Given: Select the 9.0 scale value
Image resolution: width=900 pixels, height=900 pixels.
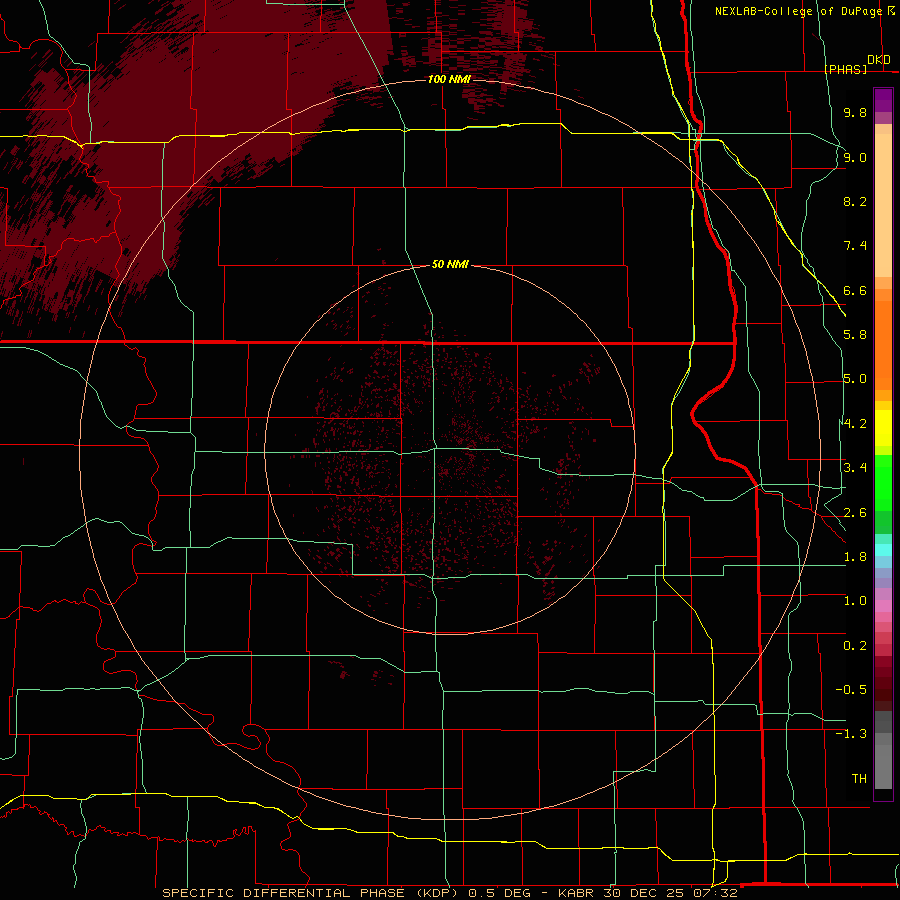Looking at the screenshot, I should [x=855, y=157].
